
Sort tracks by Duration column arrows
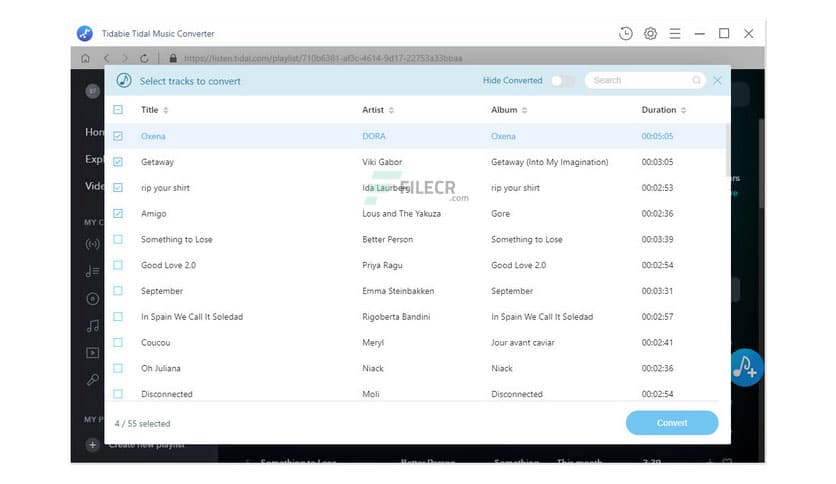pos(684,110)
